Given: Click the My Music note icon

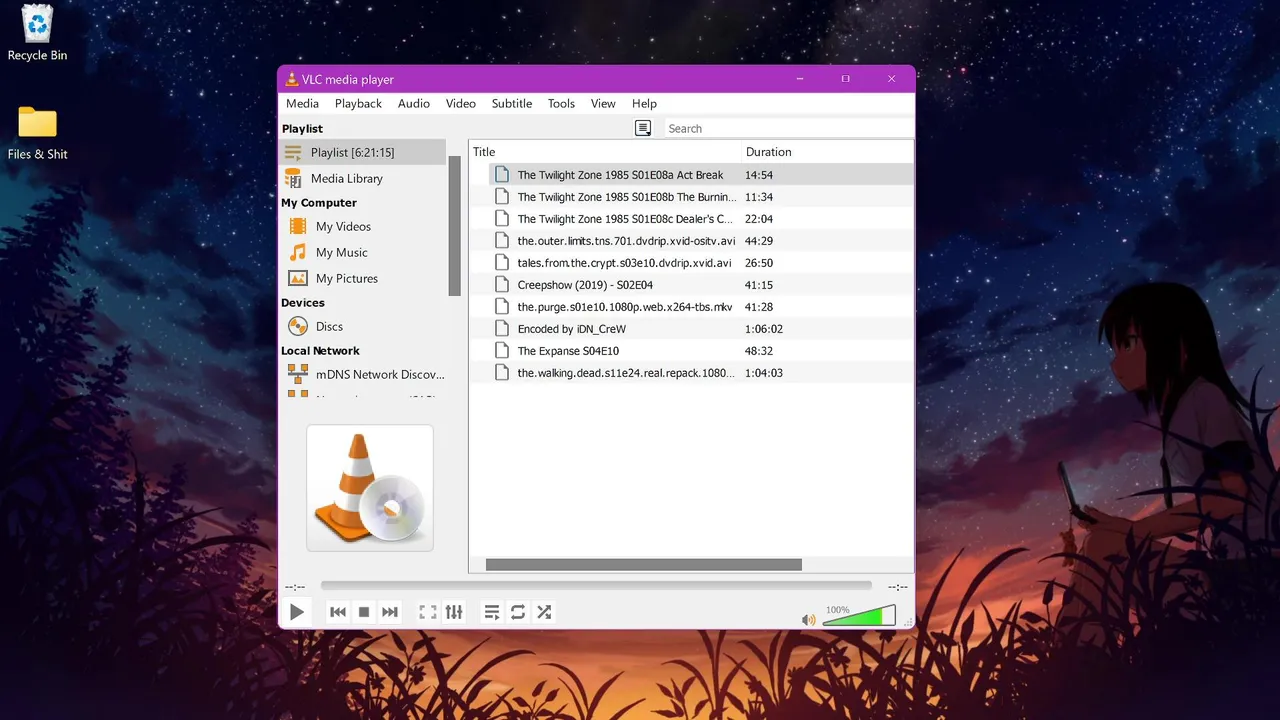Looking at the screenshot, I should pyautogui.click(x=297, y=252).
